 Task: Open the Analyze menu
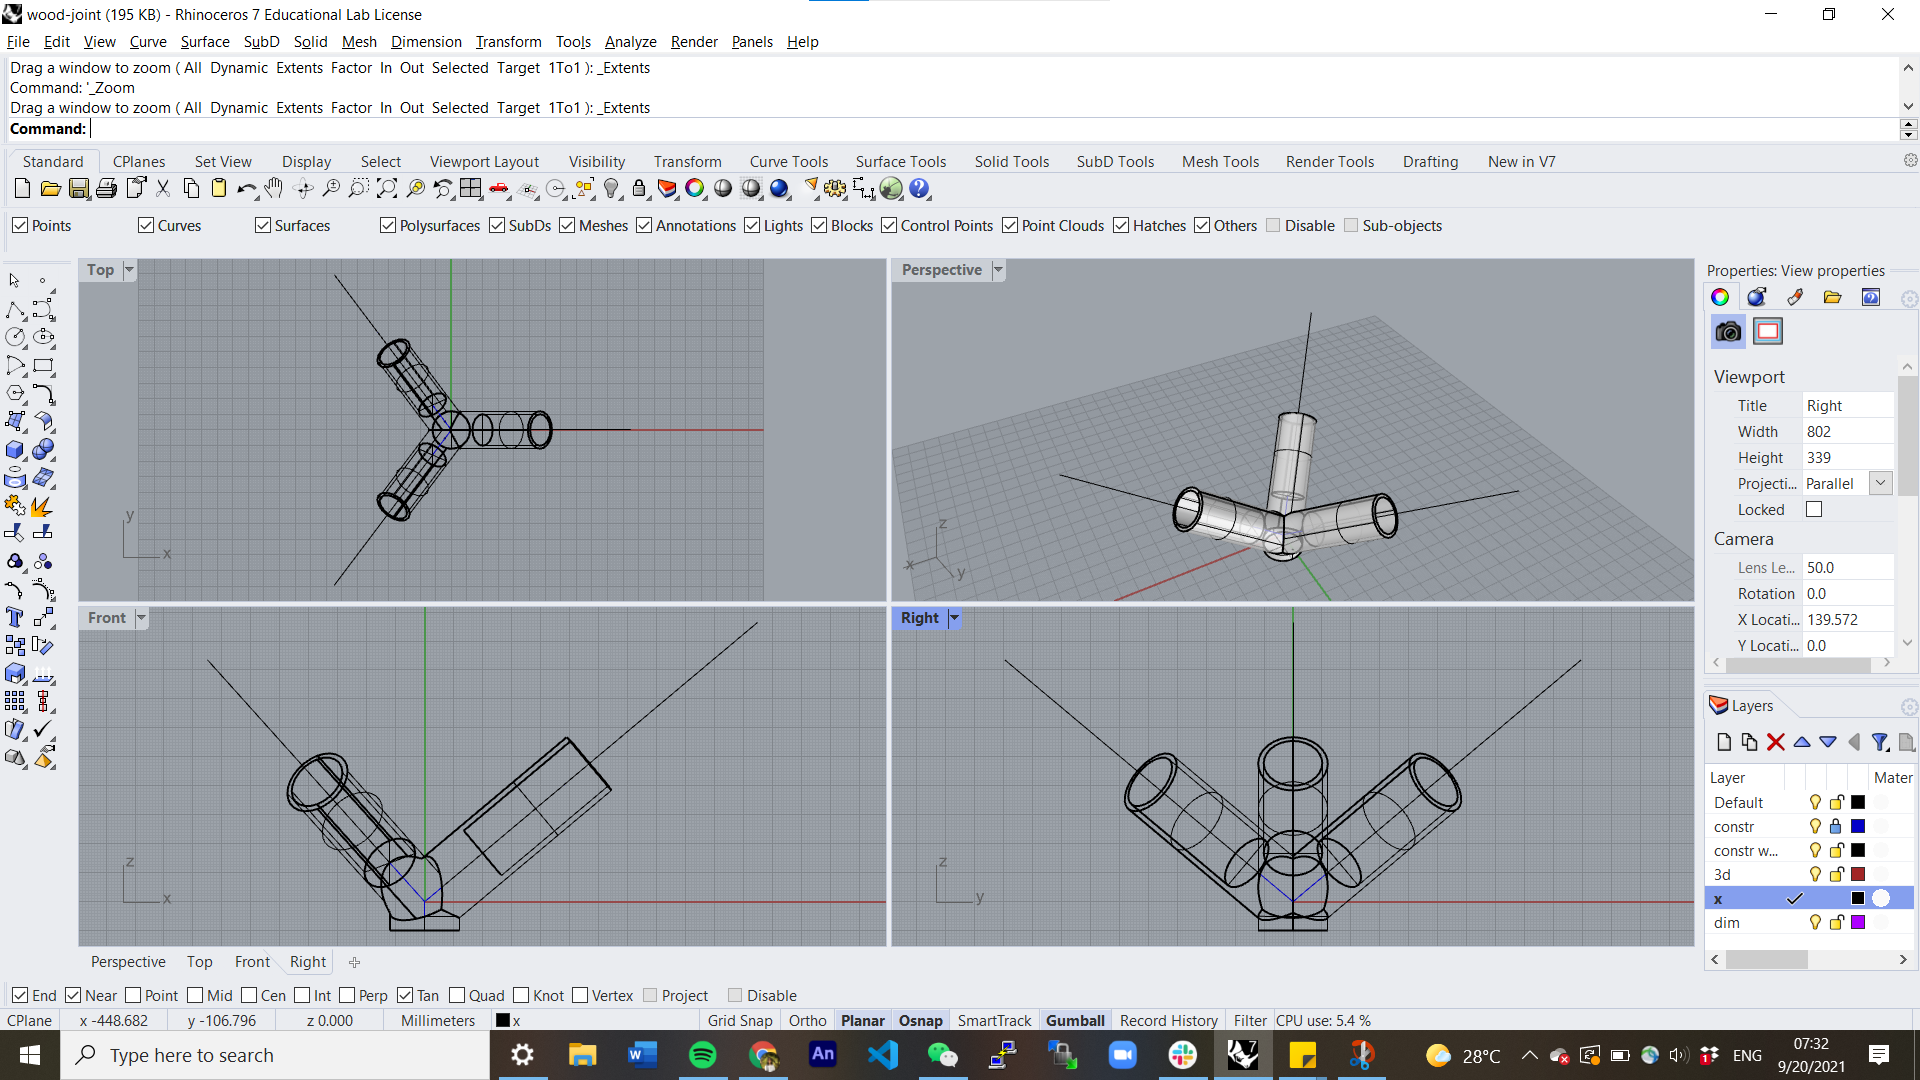tap(630, 42)
